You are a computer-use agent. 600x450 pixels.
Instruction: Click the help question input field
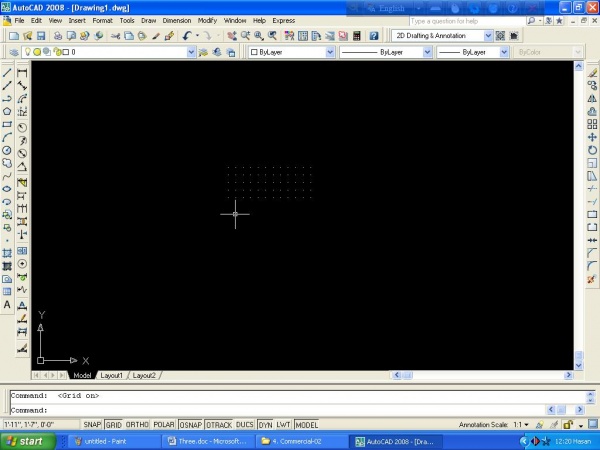coord(467,21)
